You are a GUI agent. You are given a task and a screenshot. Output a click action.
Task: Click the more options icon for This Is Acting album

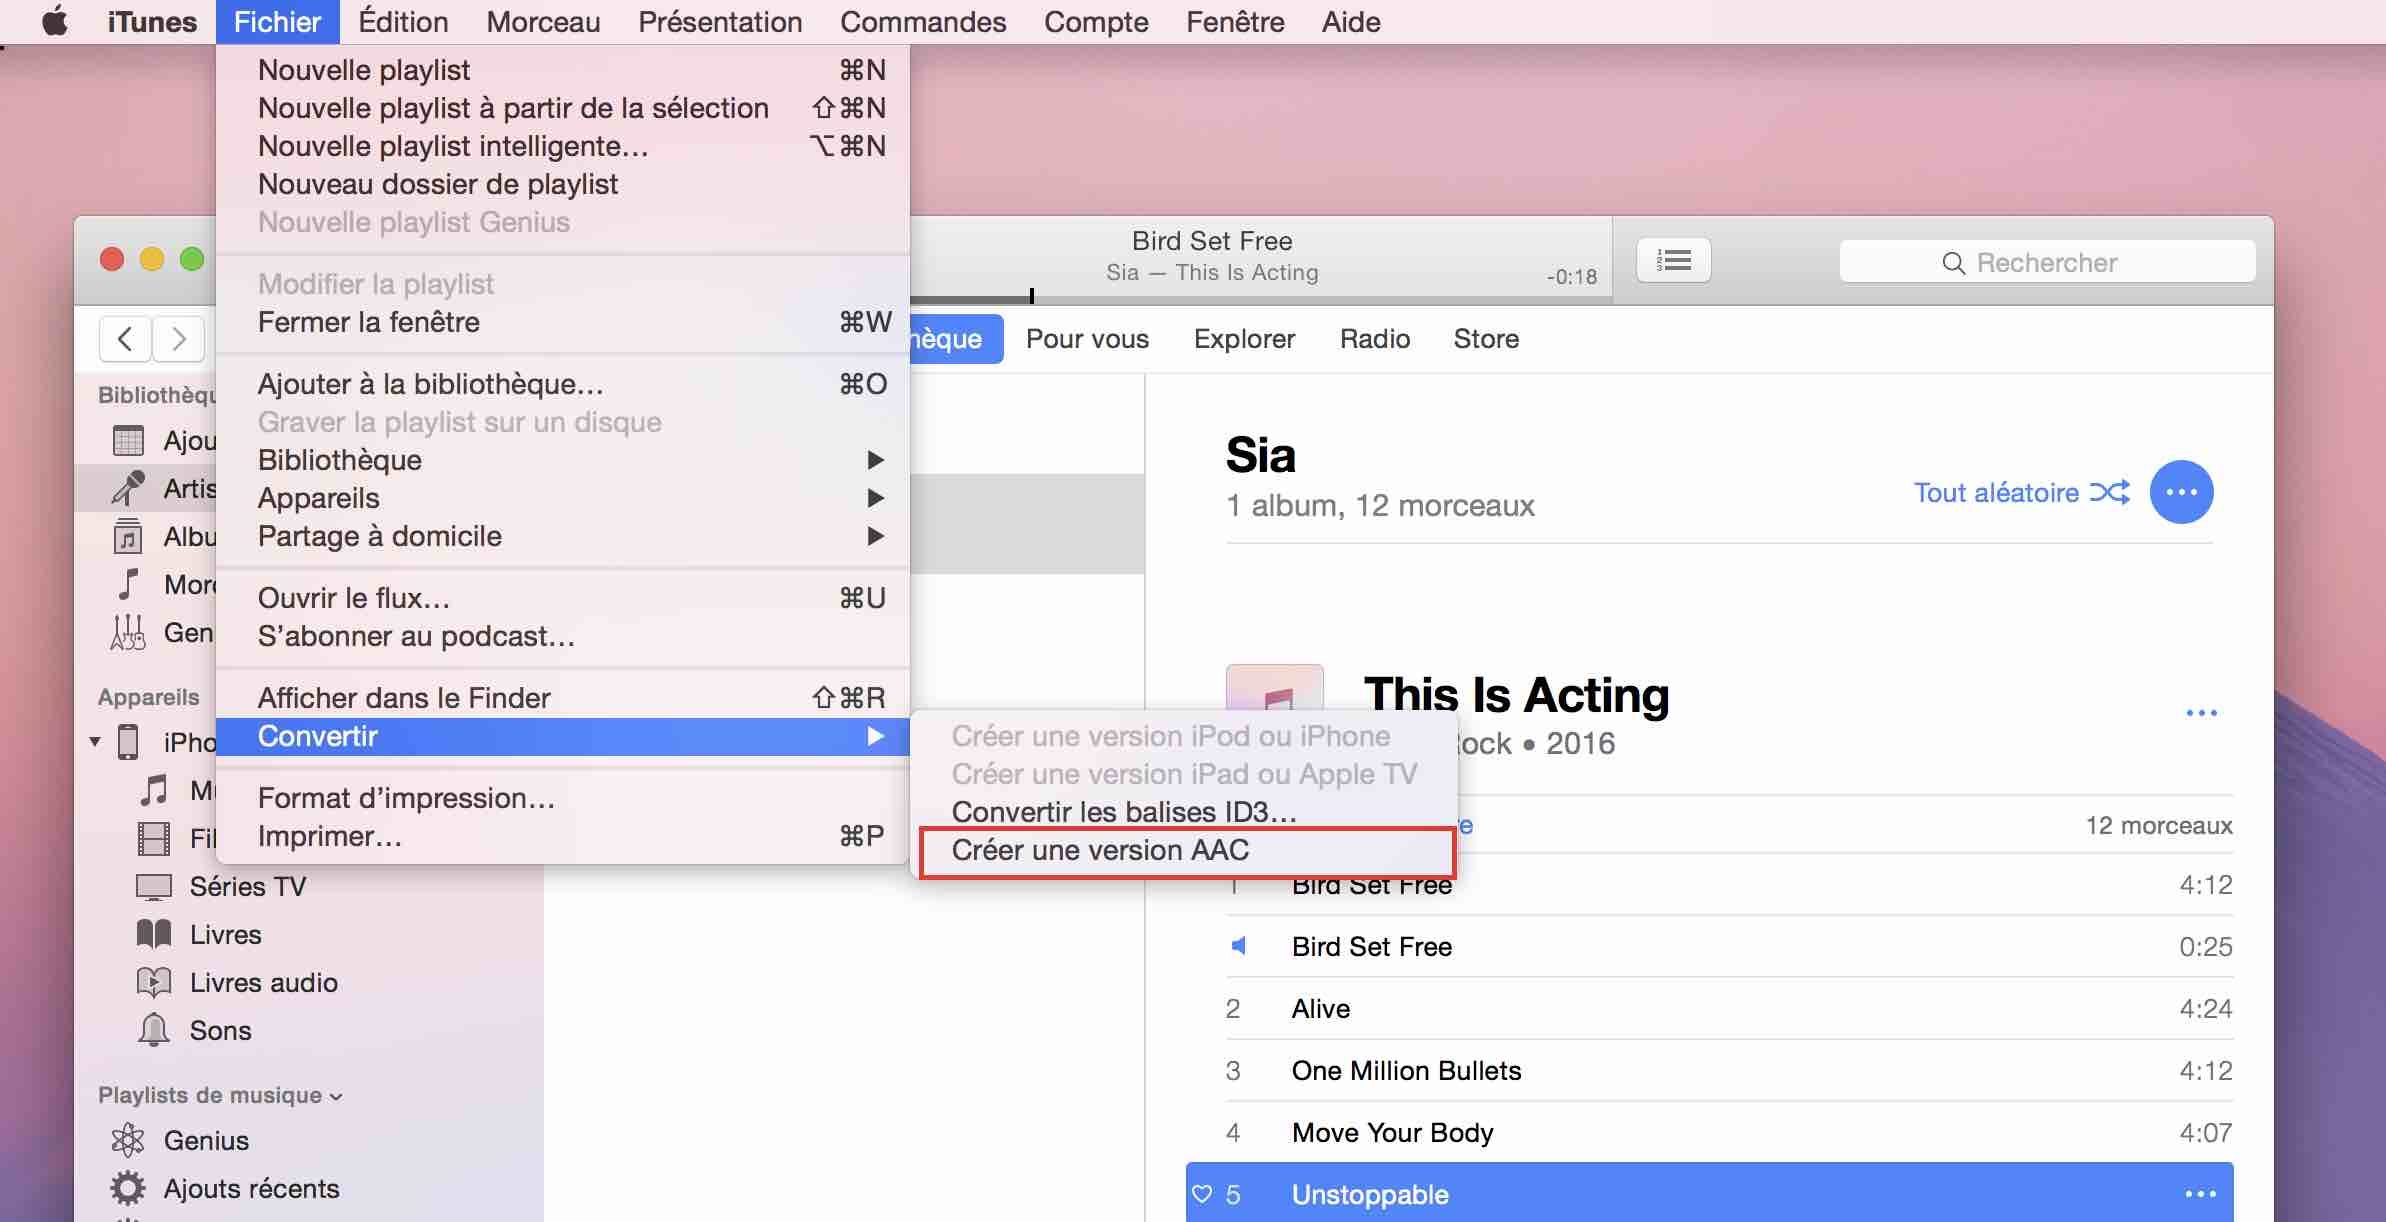coord(2202,712)
